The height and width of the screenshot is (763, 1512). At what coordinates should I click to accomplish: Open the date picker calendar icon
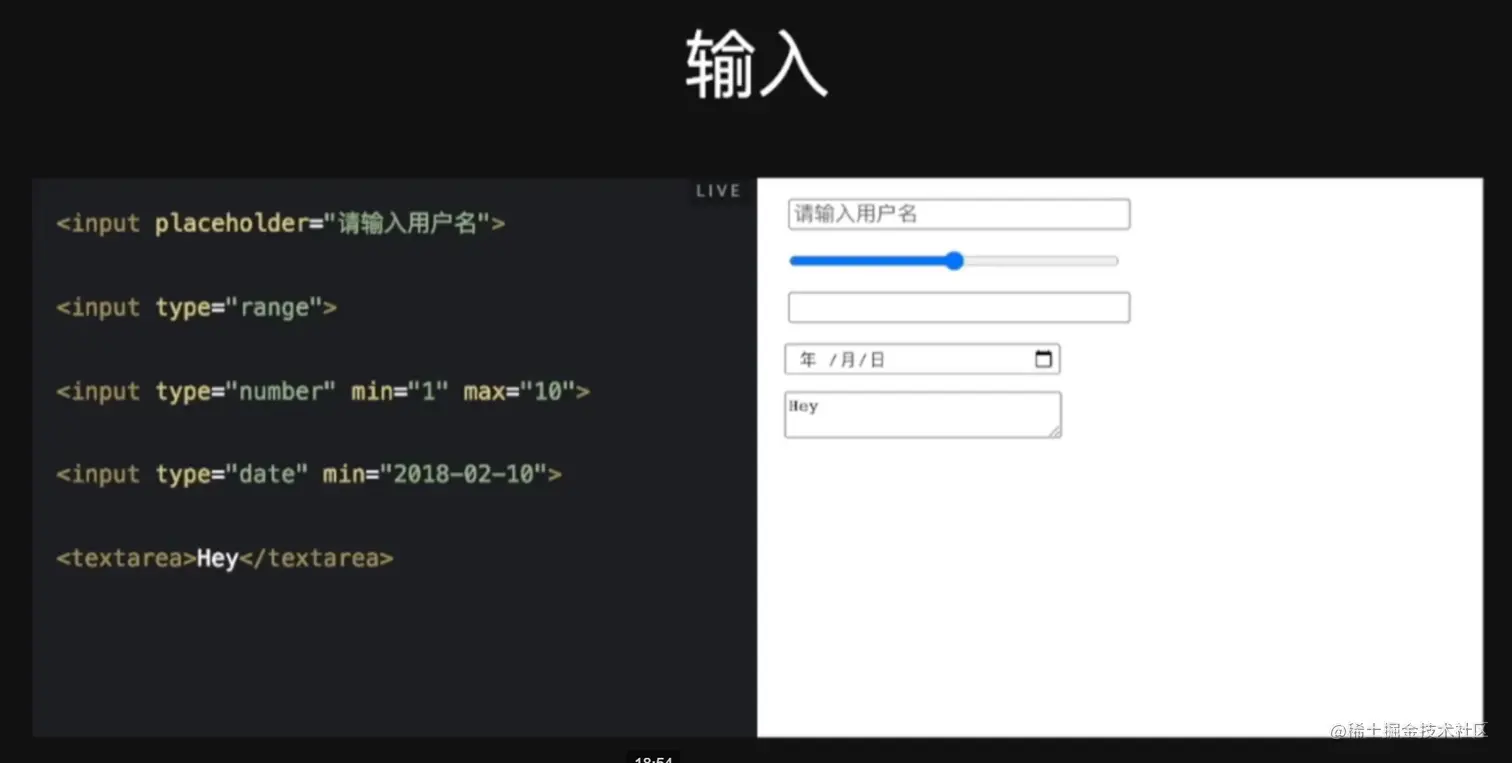[1044, 358]
